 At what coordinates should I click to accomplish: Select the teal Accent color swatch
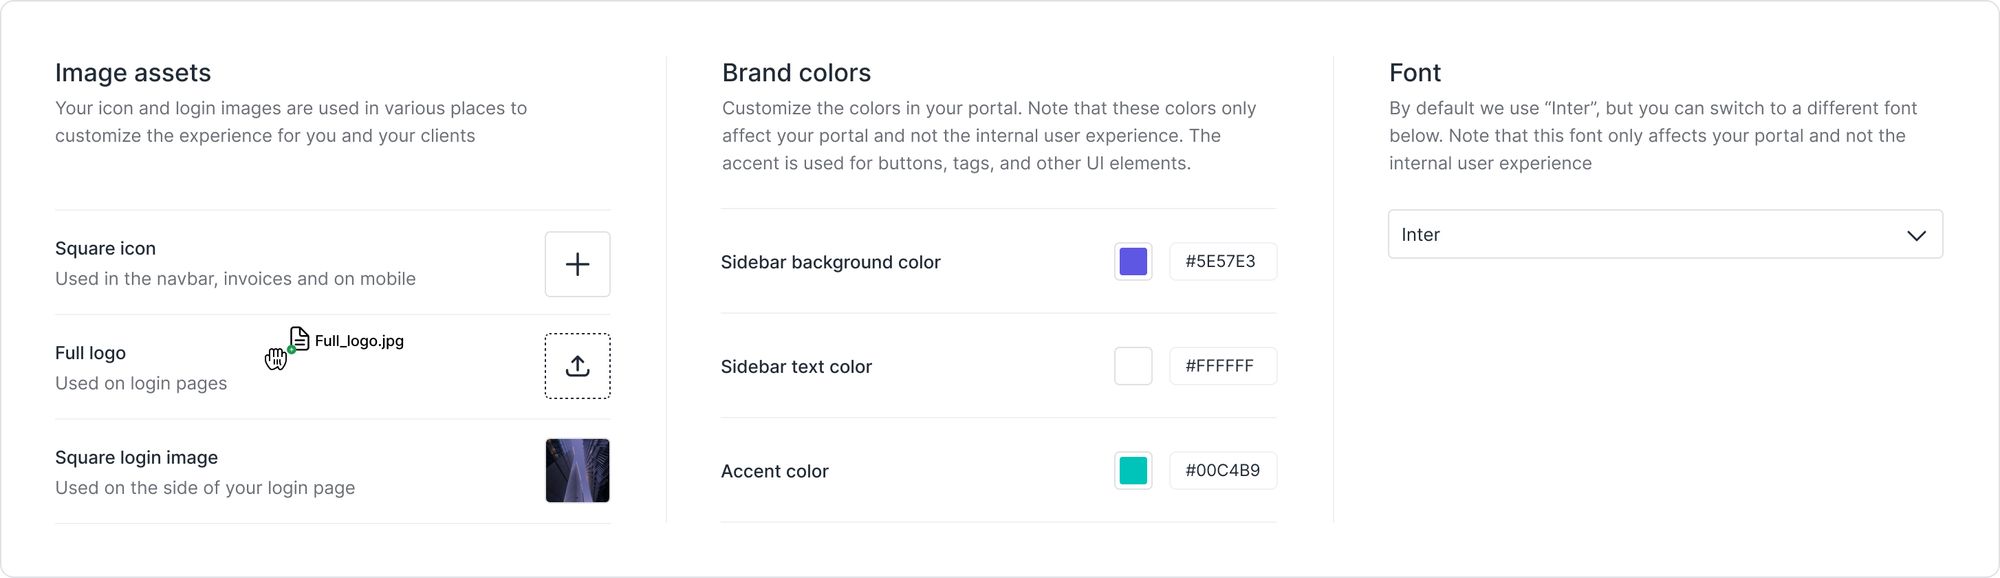click(x=1132, y=470)
